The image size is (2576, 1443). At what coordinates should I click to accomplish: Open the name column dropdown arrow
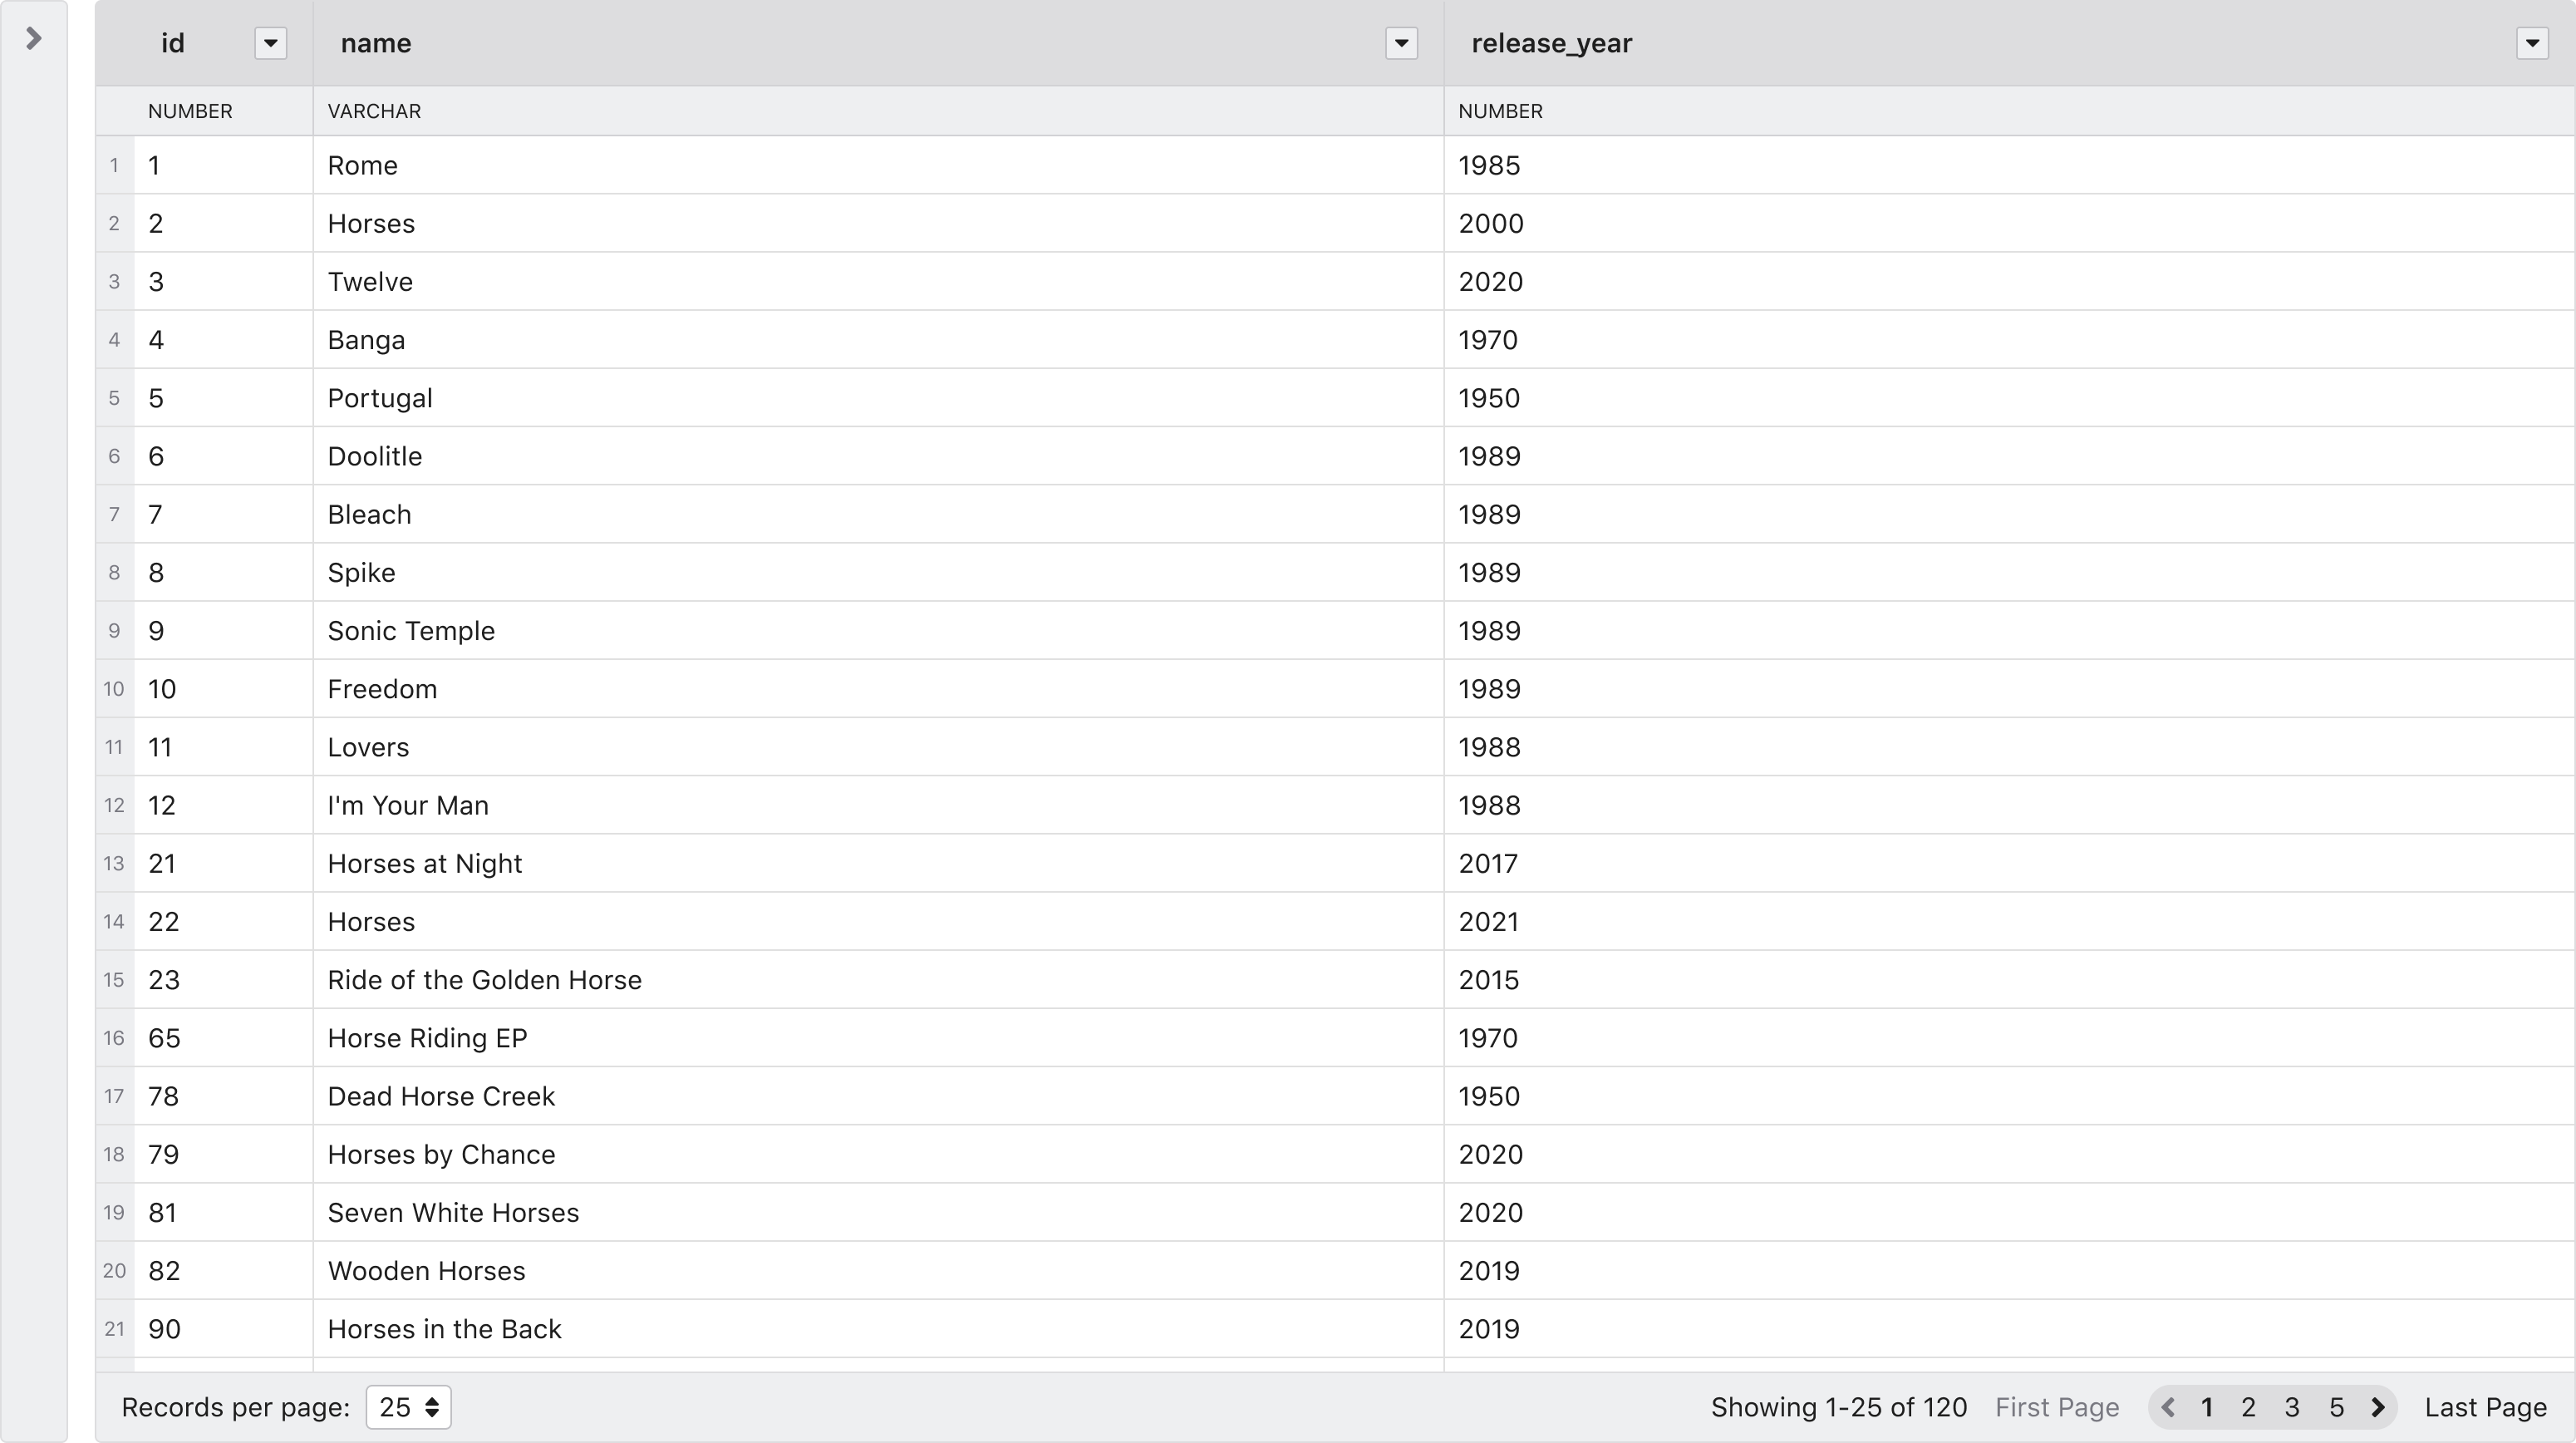1401,43
